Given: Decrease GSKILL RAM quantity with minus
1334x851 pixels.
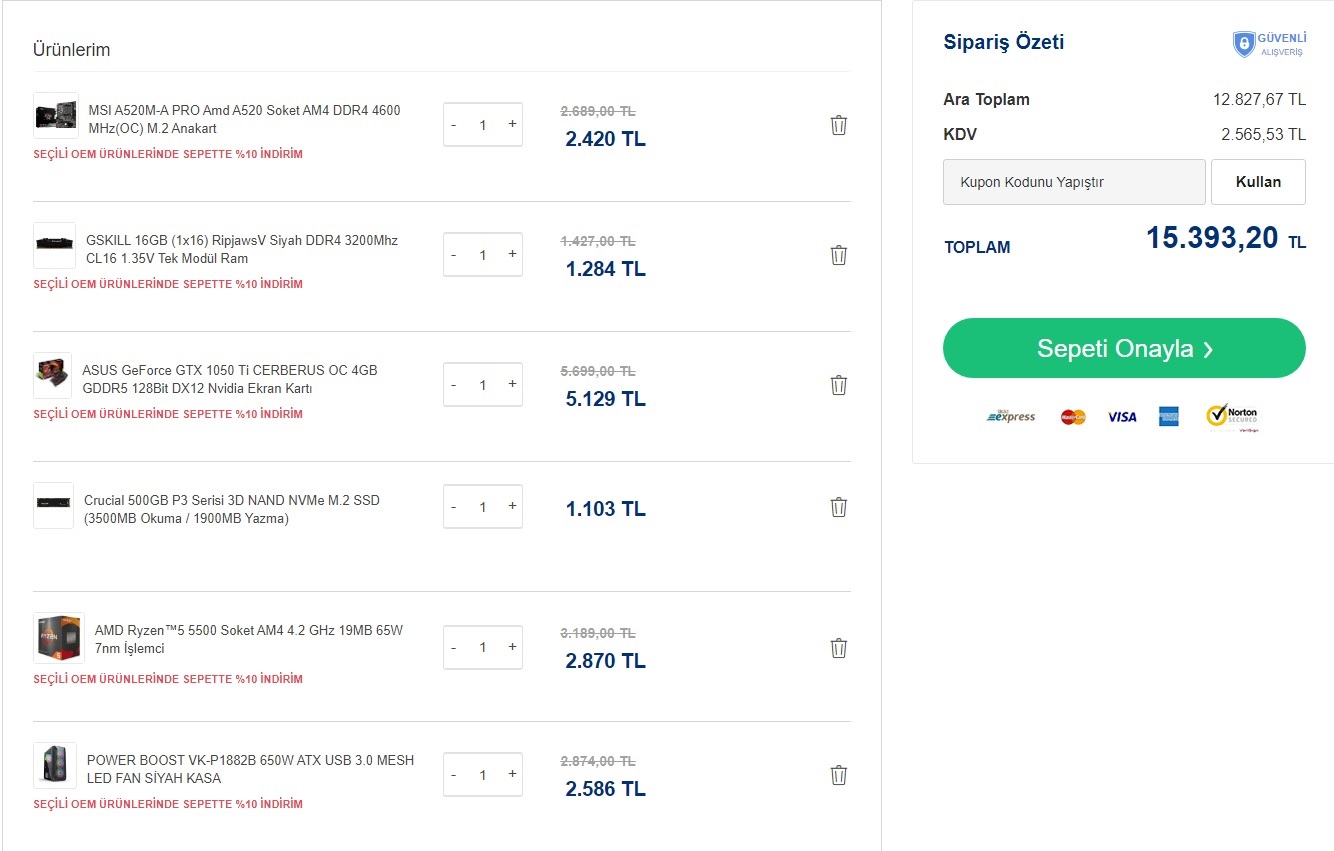Looking at the screenshot, I should click(454, 255).
